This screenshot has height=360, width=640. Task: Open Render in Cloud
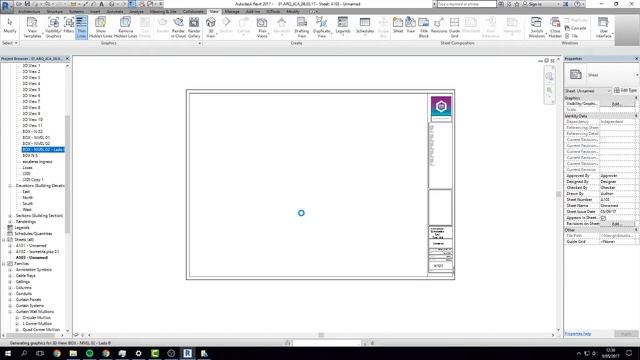tap(178, 27)
